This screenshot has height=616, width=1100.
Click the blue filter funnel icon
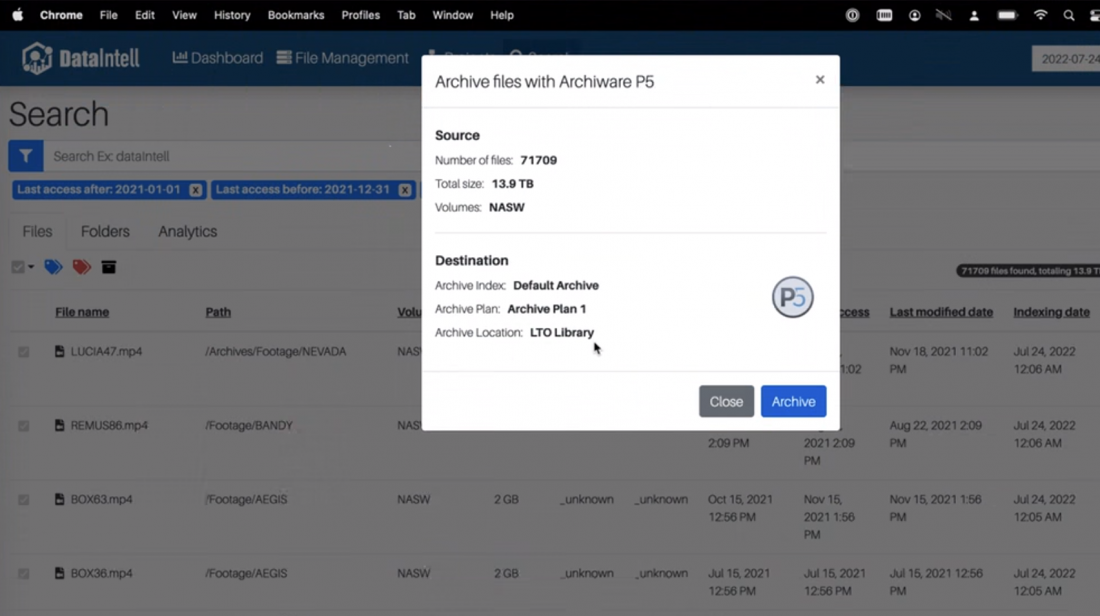pos(26,156)
